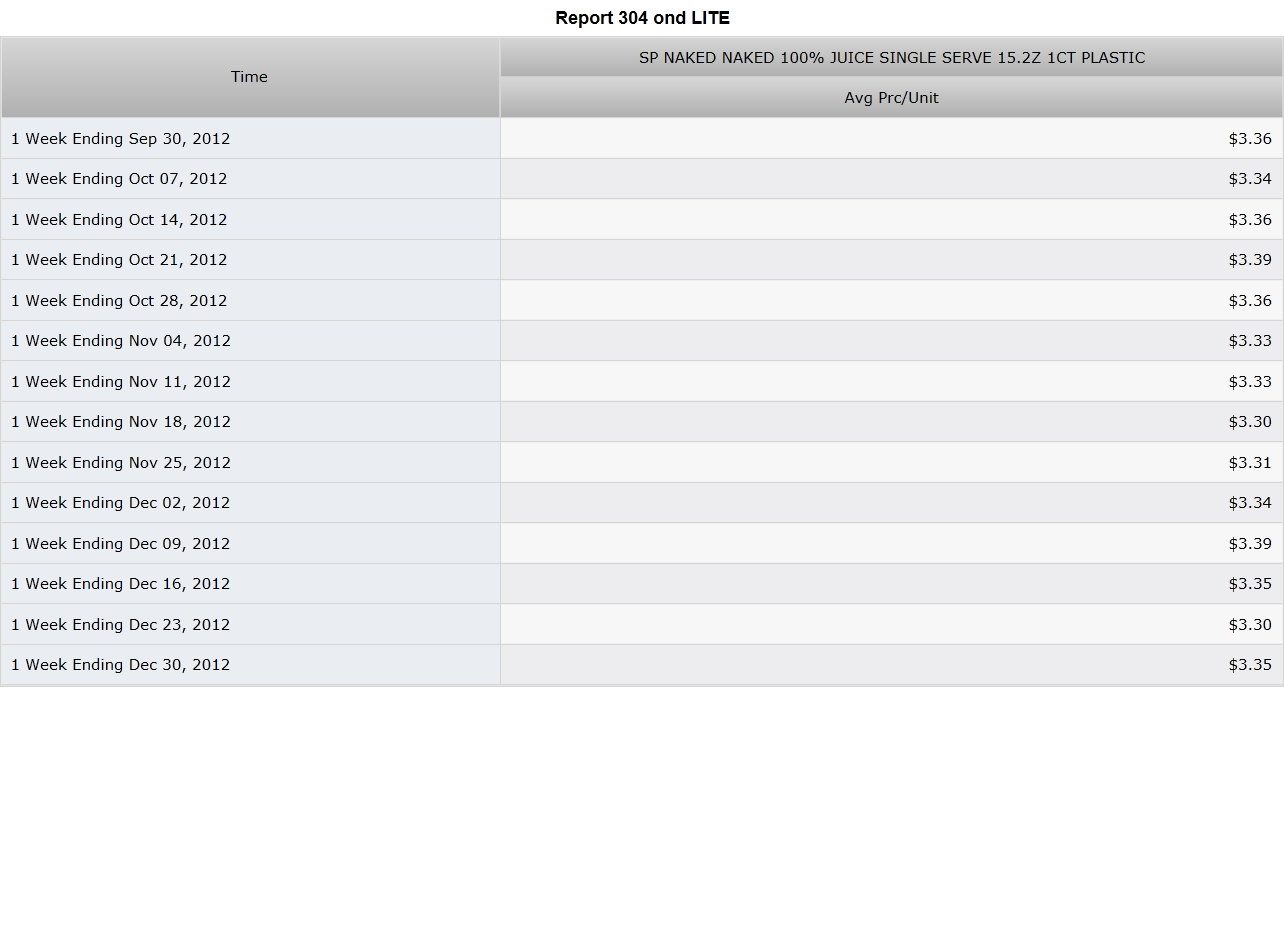Select row '1 Week Ending Dec 09, 2012'
The height and width of the screenshot is (946, 1284).
click(642, 543)
